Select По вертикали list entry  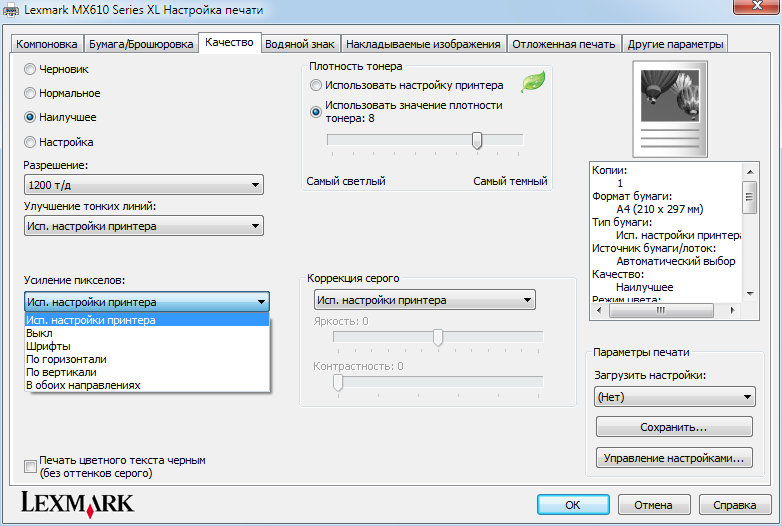click(x=147, y=372)
